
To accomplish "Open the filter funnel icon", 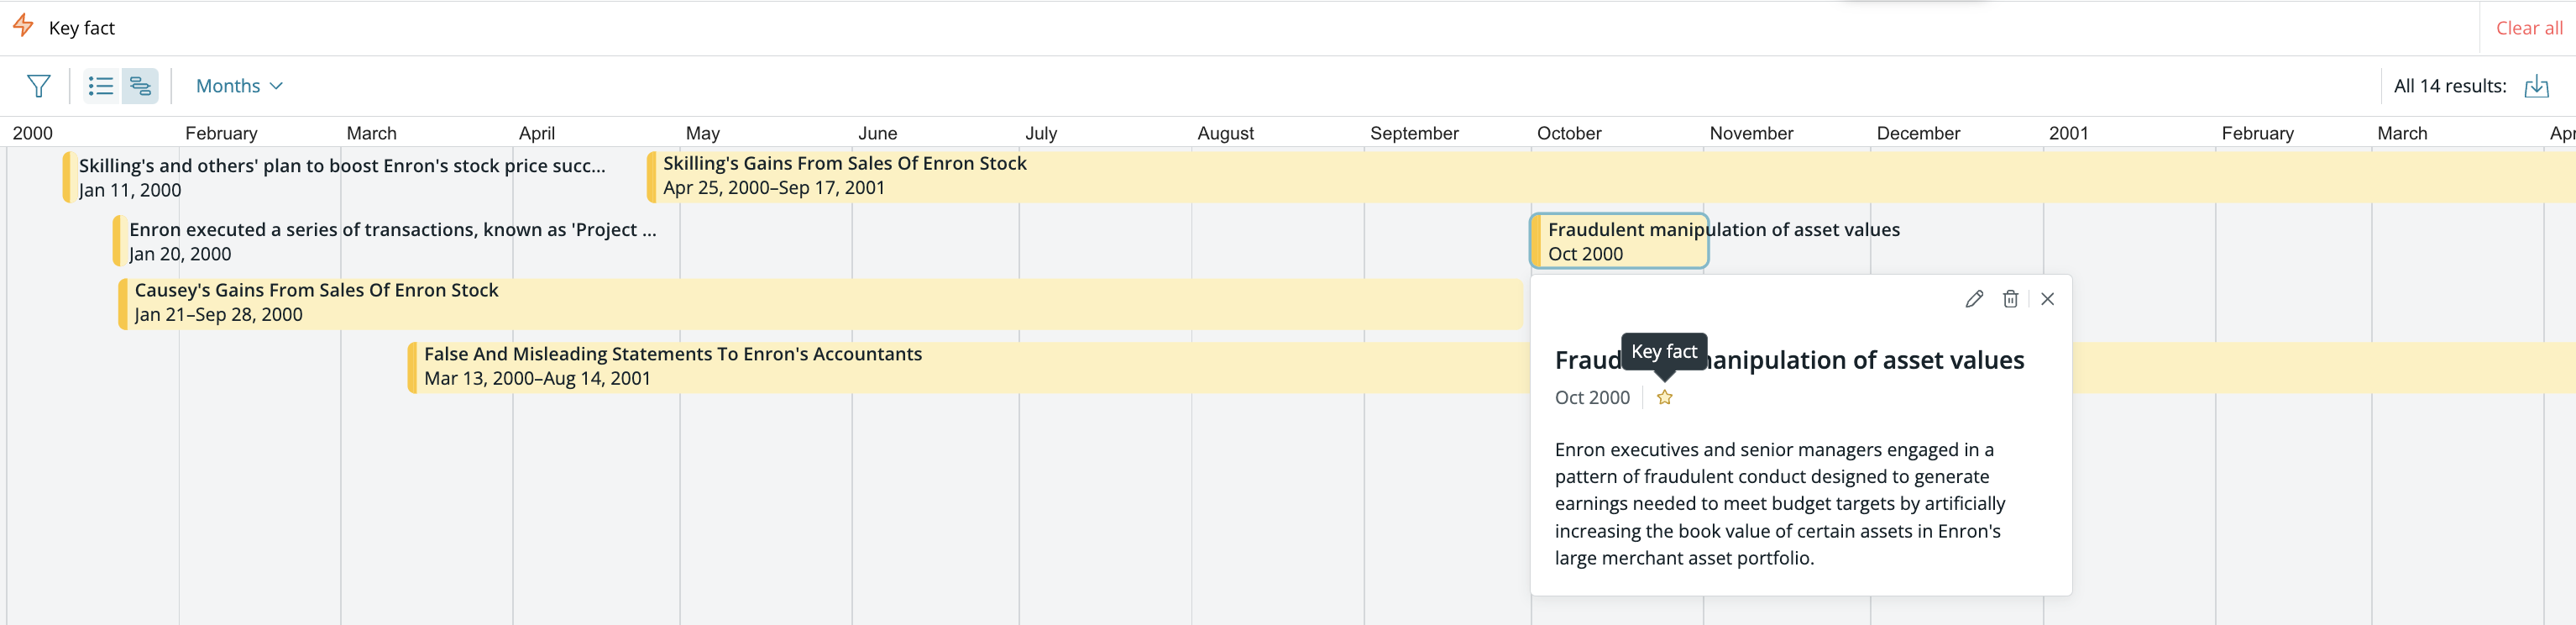I will [x=38, y=86].
